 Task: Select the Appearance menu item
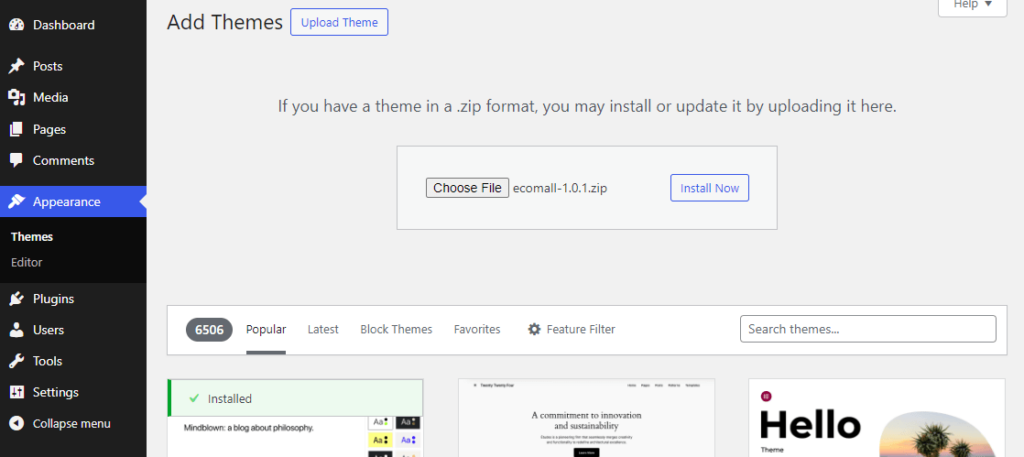(73, 202)
